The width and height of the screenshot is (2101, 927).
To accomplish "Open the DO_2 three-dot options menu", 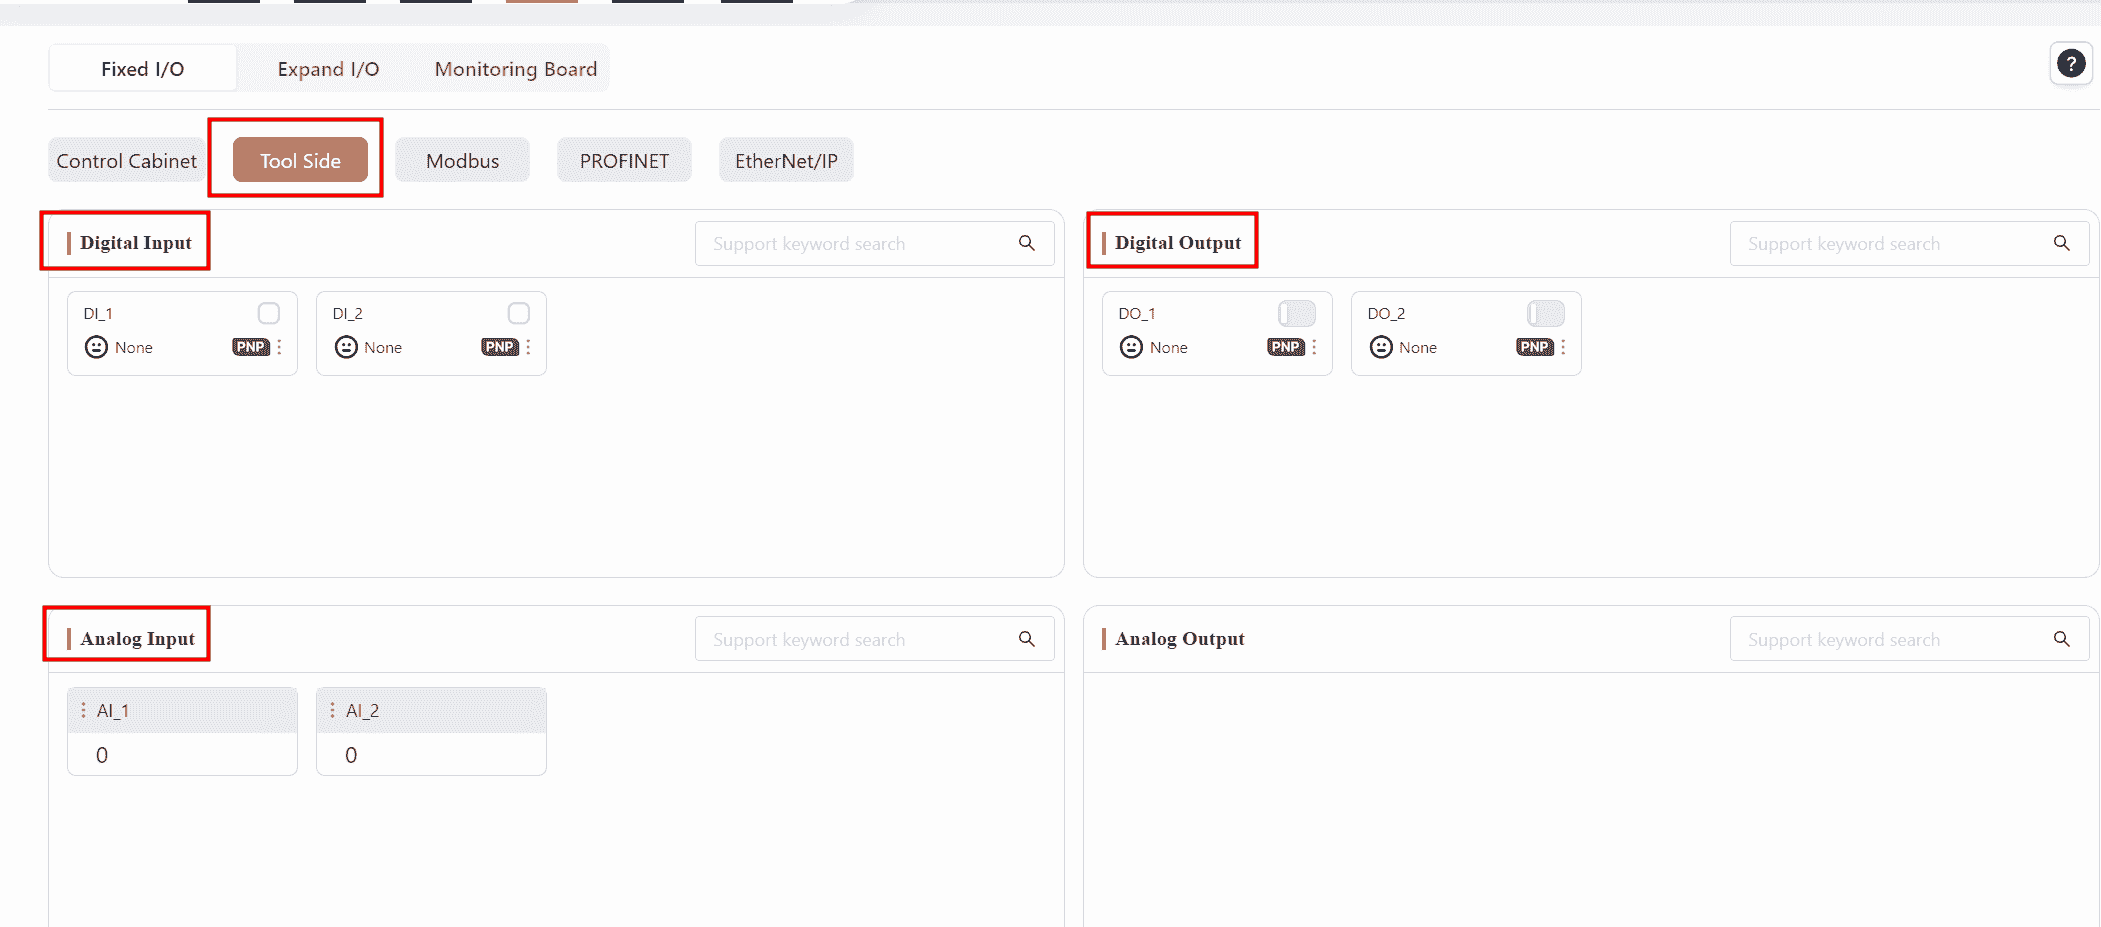I will [1563, 347].
